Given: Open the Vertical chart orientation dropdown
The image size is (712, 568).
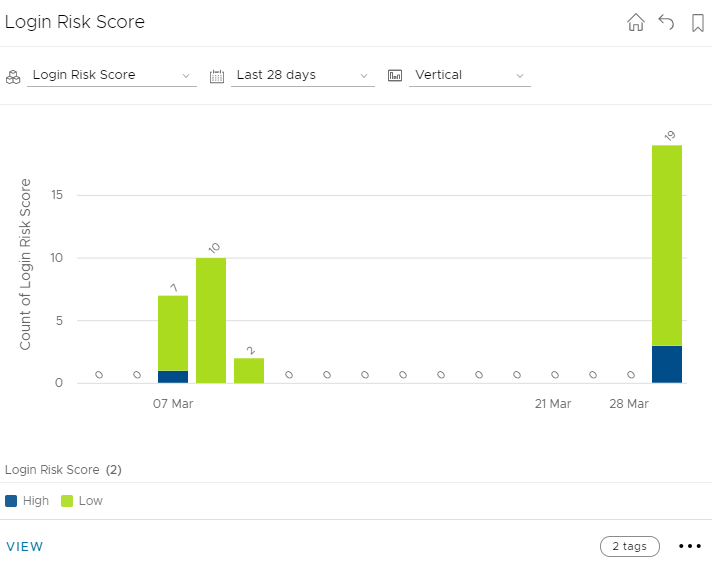Looking at the screenshot, I should coord(469,75).
